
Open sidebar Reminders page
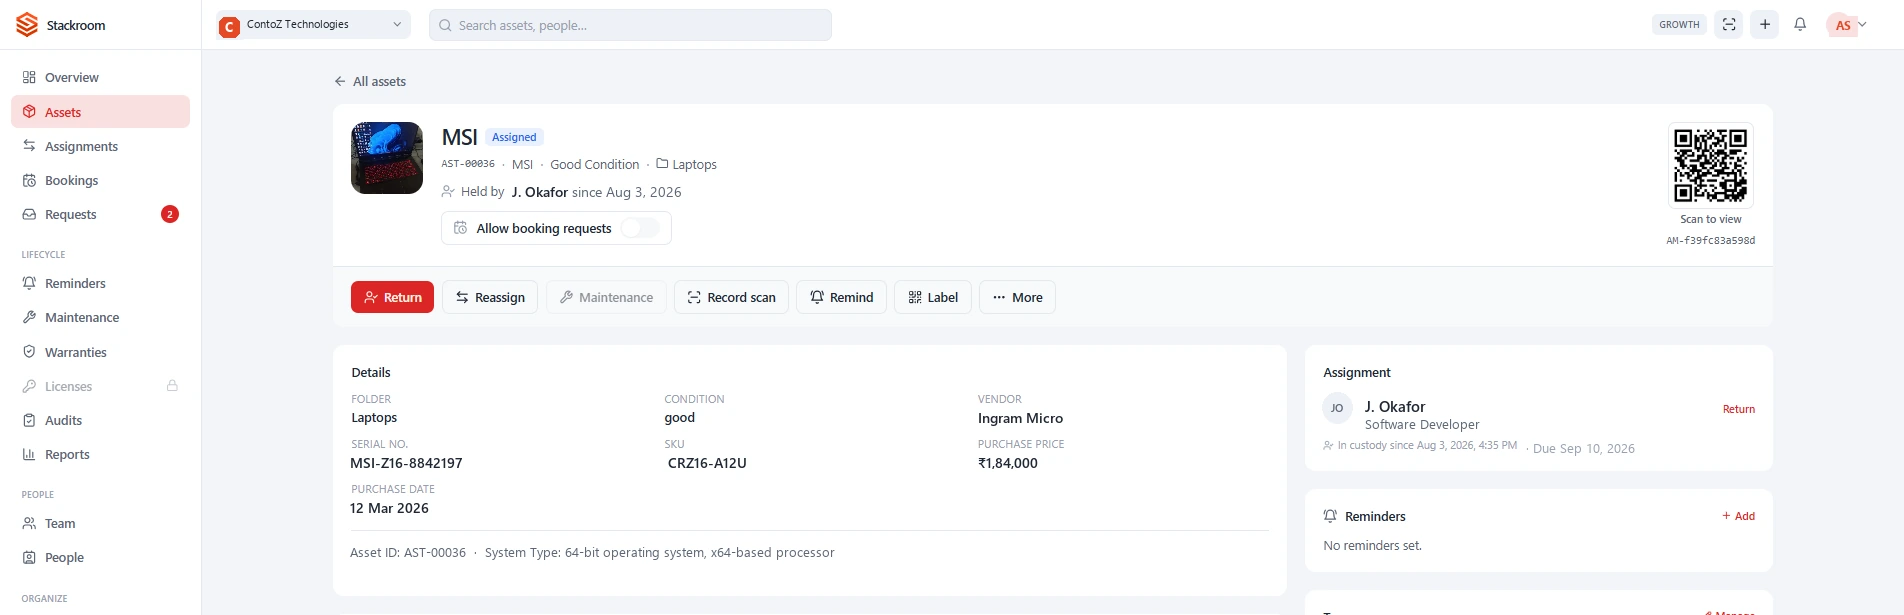point(100,283)
